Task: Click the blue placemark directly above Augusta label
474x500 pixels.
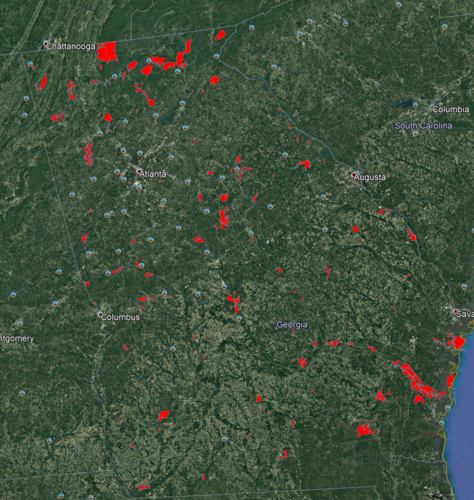Action: (x=357, y=173)
